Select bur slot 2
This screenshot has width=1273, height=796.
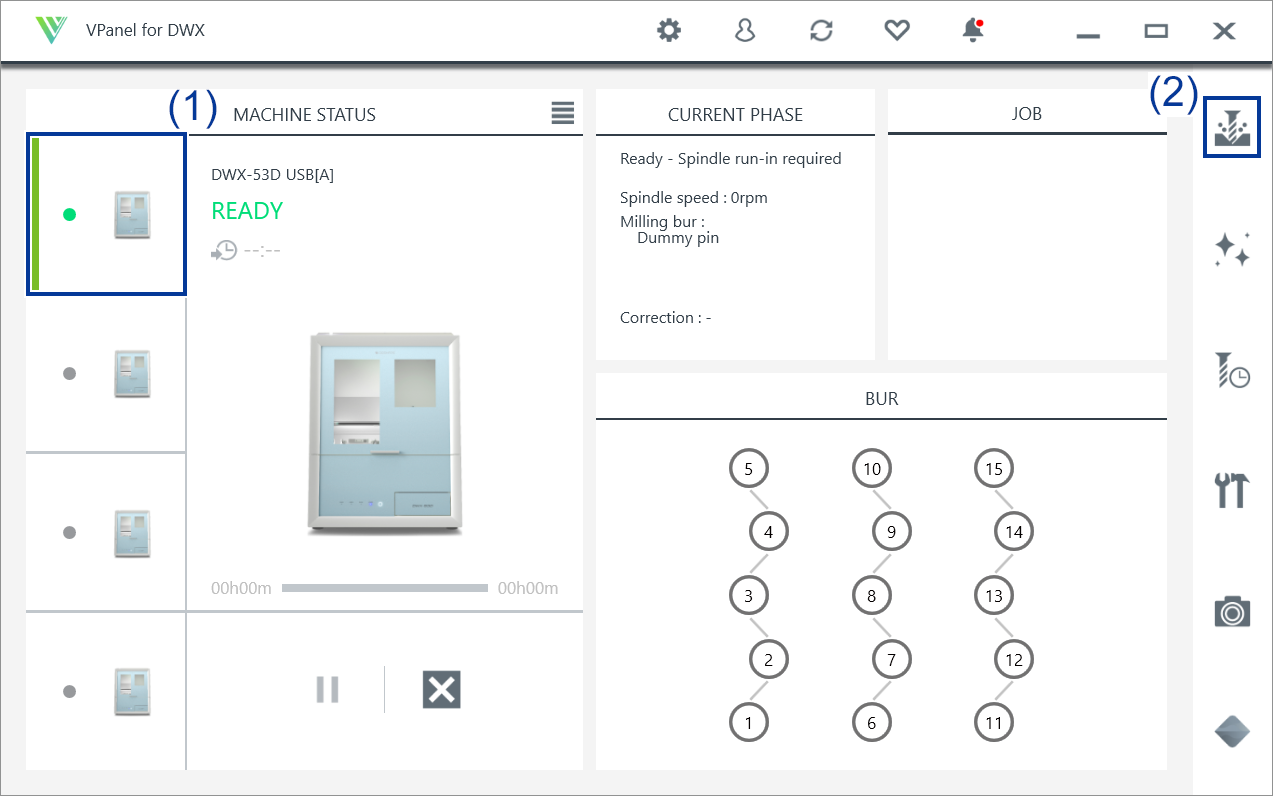click(x=769, y=659)
